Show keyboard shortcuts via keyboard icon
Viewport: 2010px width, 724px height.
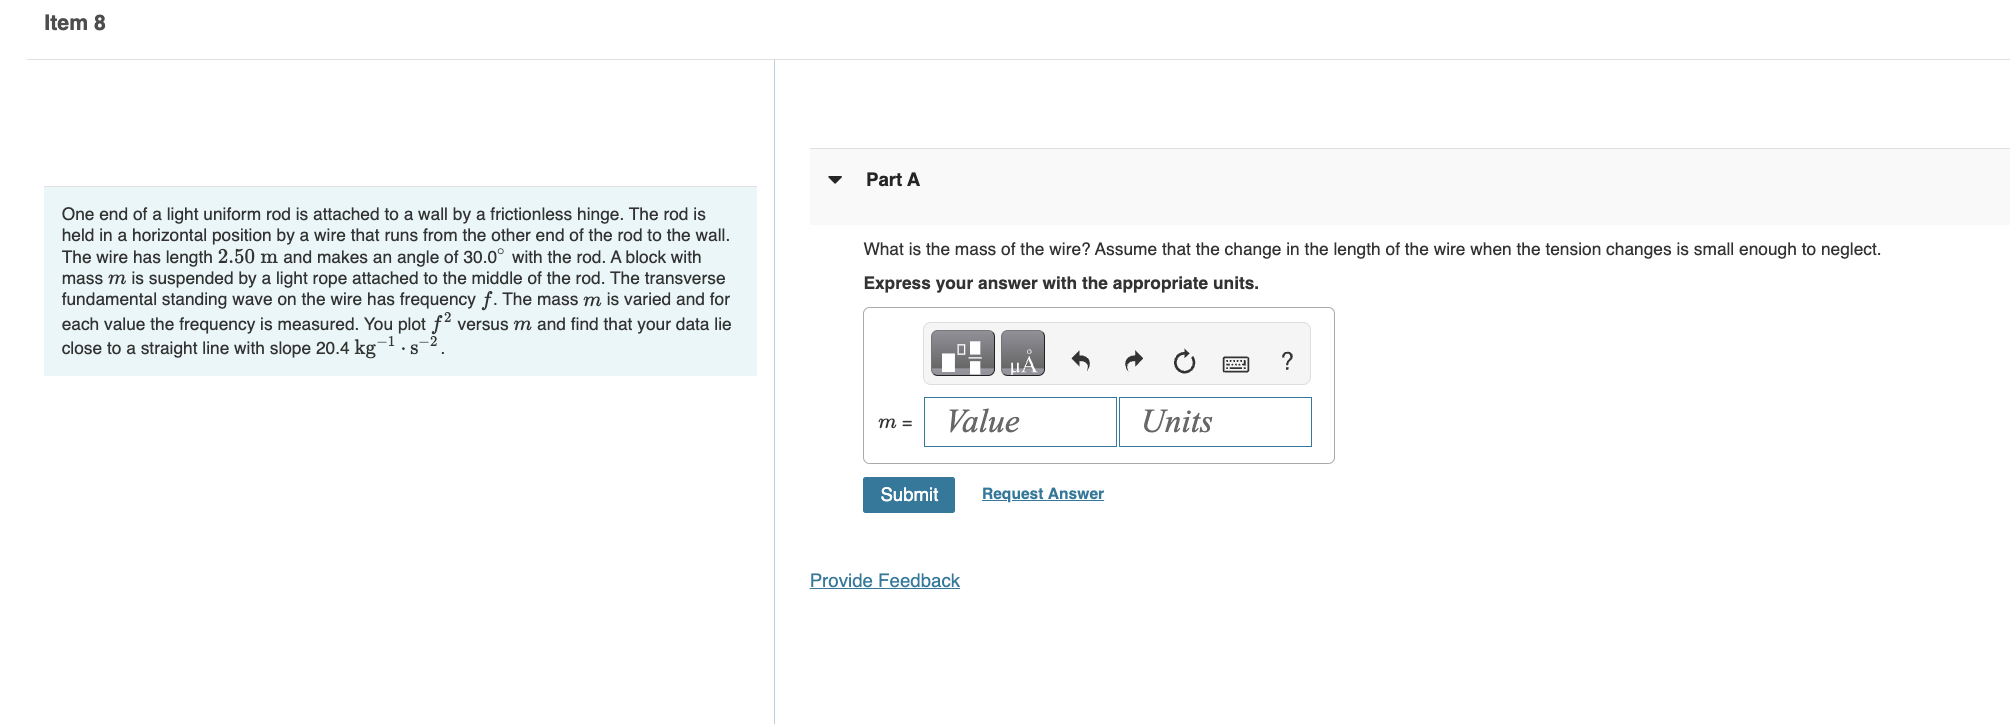click(1236, 363)
